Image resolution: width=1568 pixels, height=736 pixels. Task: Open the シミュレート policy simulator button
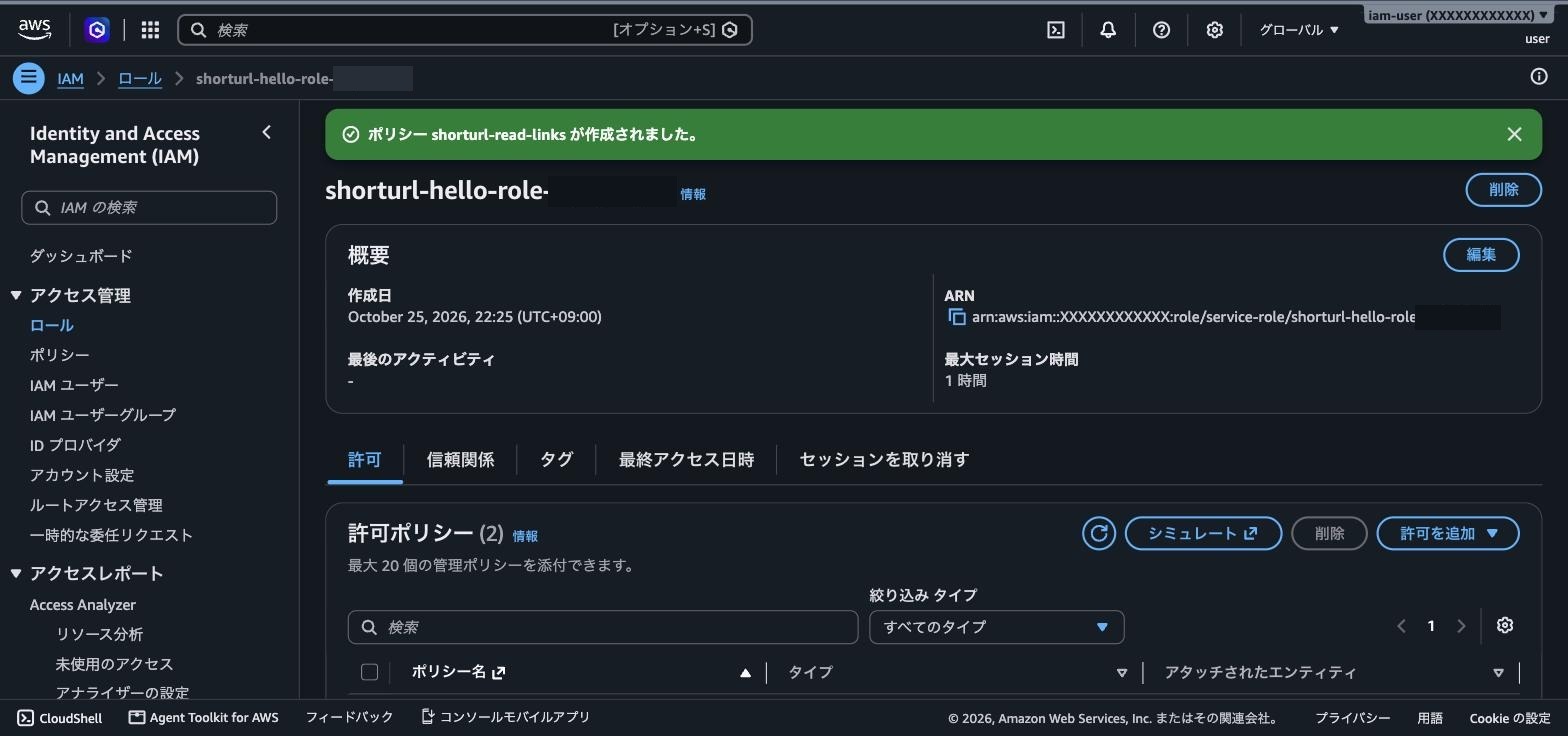click(1203, 533)
